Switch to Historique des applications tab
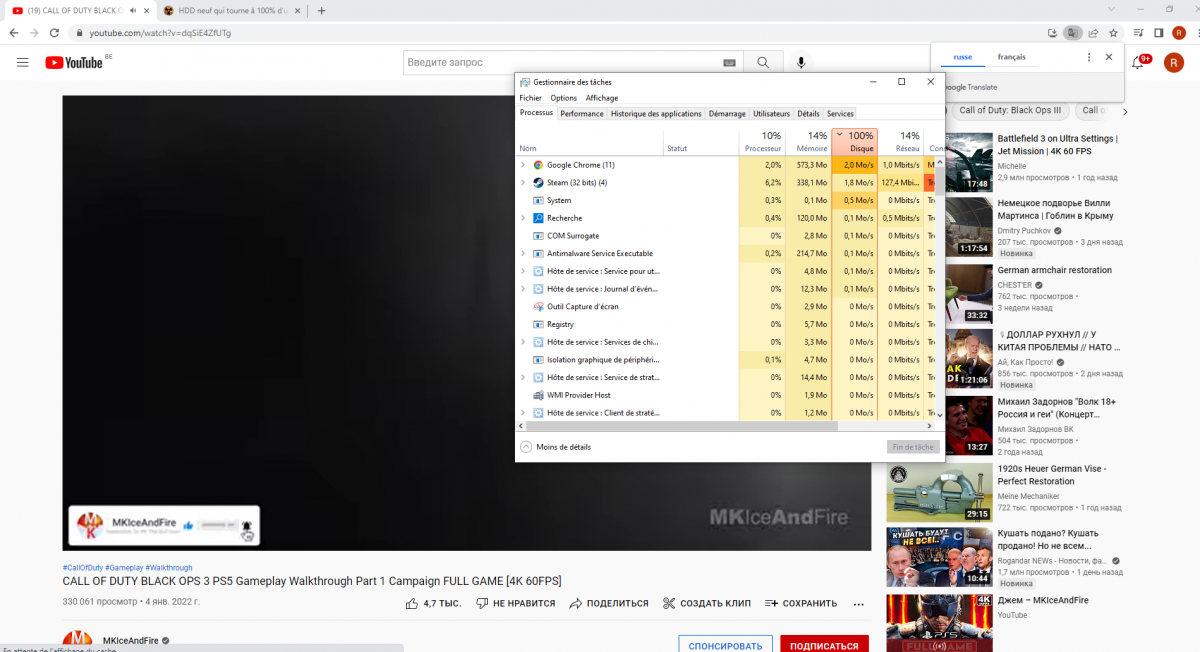Image resolution: width=1200 pixels, height=652 pixels. (656, 114)
